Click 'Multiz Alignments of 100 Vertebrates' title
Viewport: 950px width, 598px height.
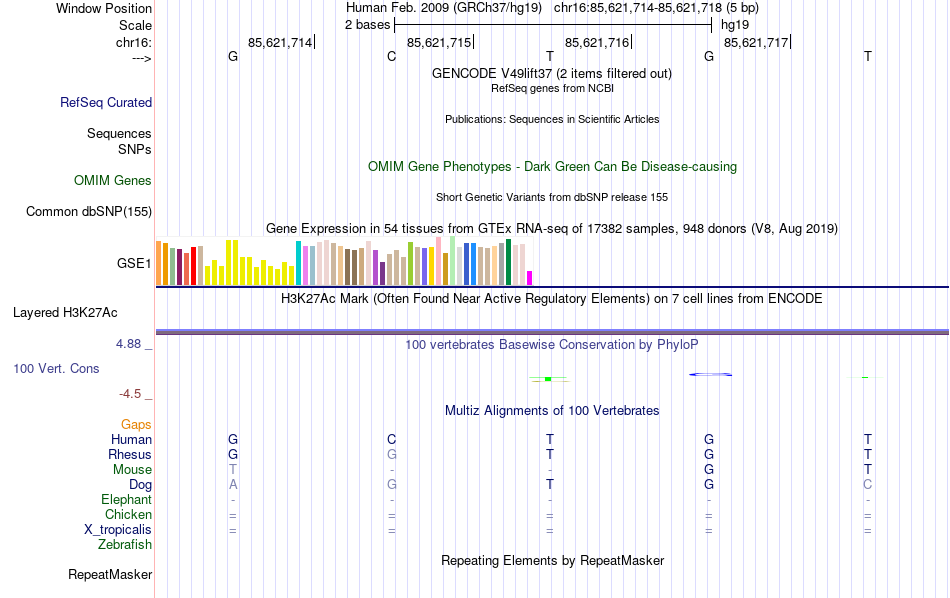(x=552, y=411)
